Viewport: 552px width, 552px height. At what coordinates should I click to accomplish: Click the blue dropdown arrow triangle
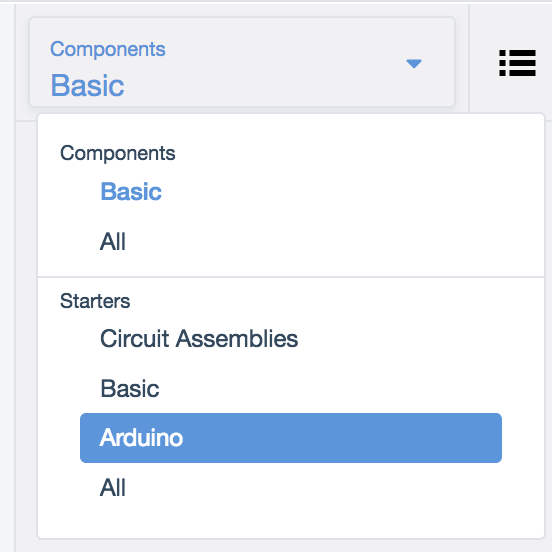(414, 64)
